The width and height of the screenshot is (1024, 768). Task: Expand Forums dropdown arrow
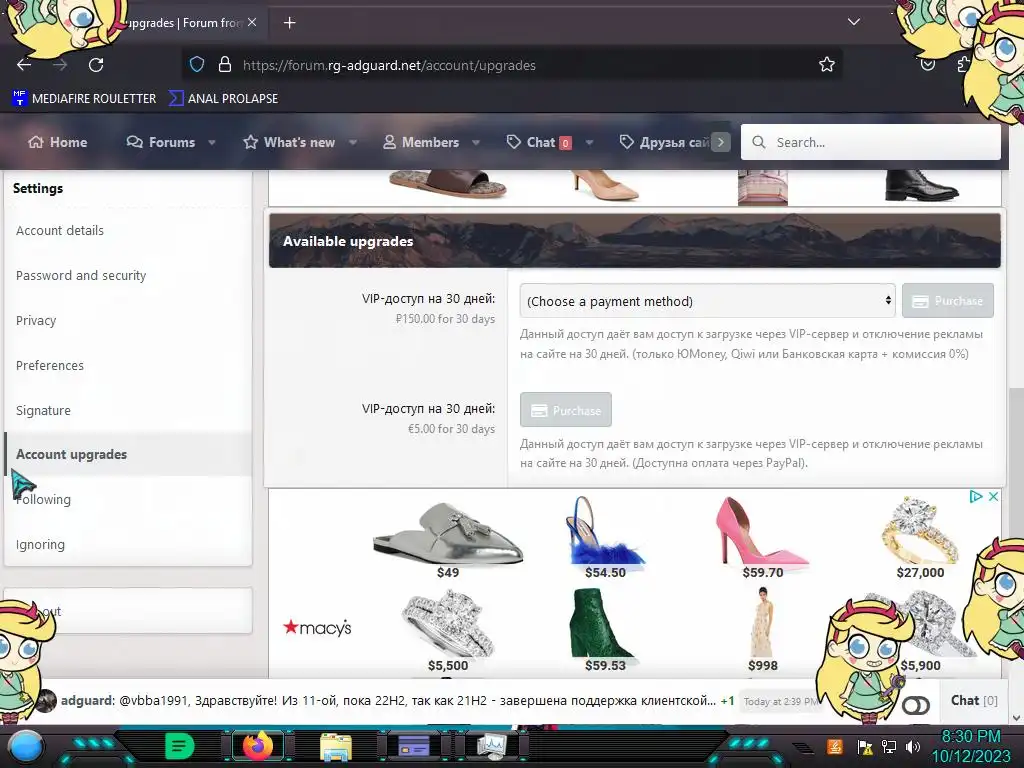click(212, 142)
